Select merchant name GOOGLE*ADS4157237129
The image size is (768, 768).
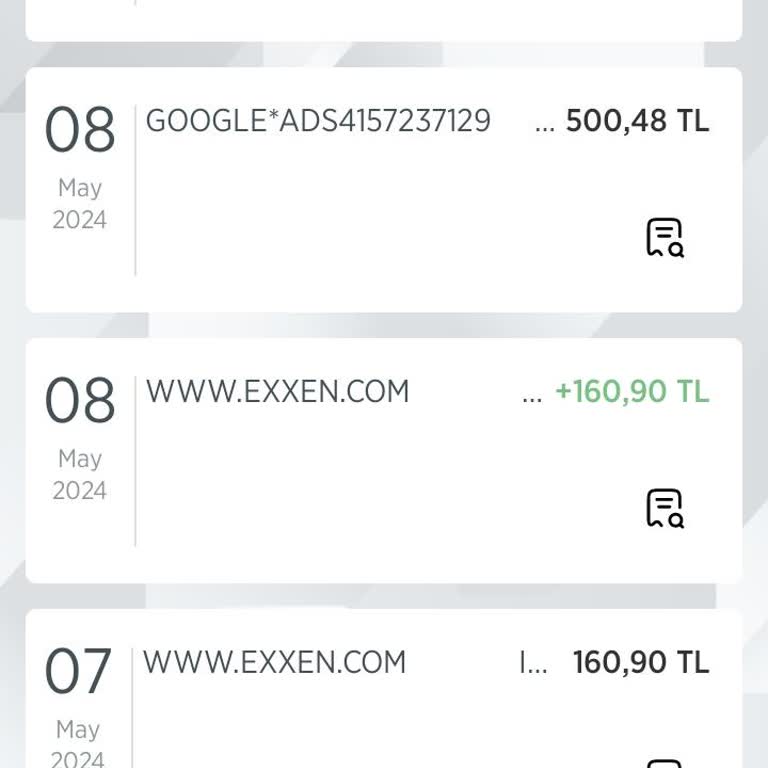tap(318, 121)
